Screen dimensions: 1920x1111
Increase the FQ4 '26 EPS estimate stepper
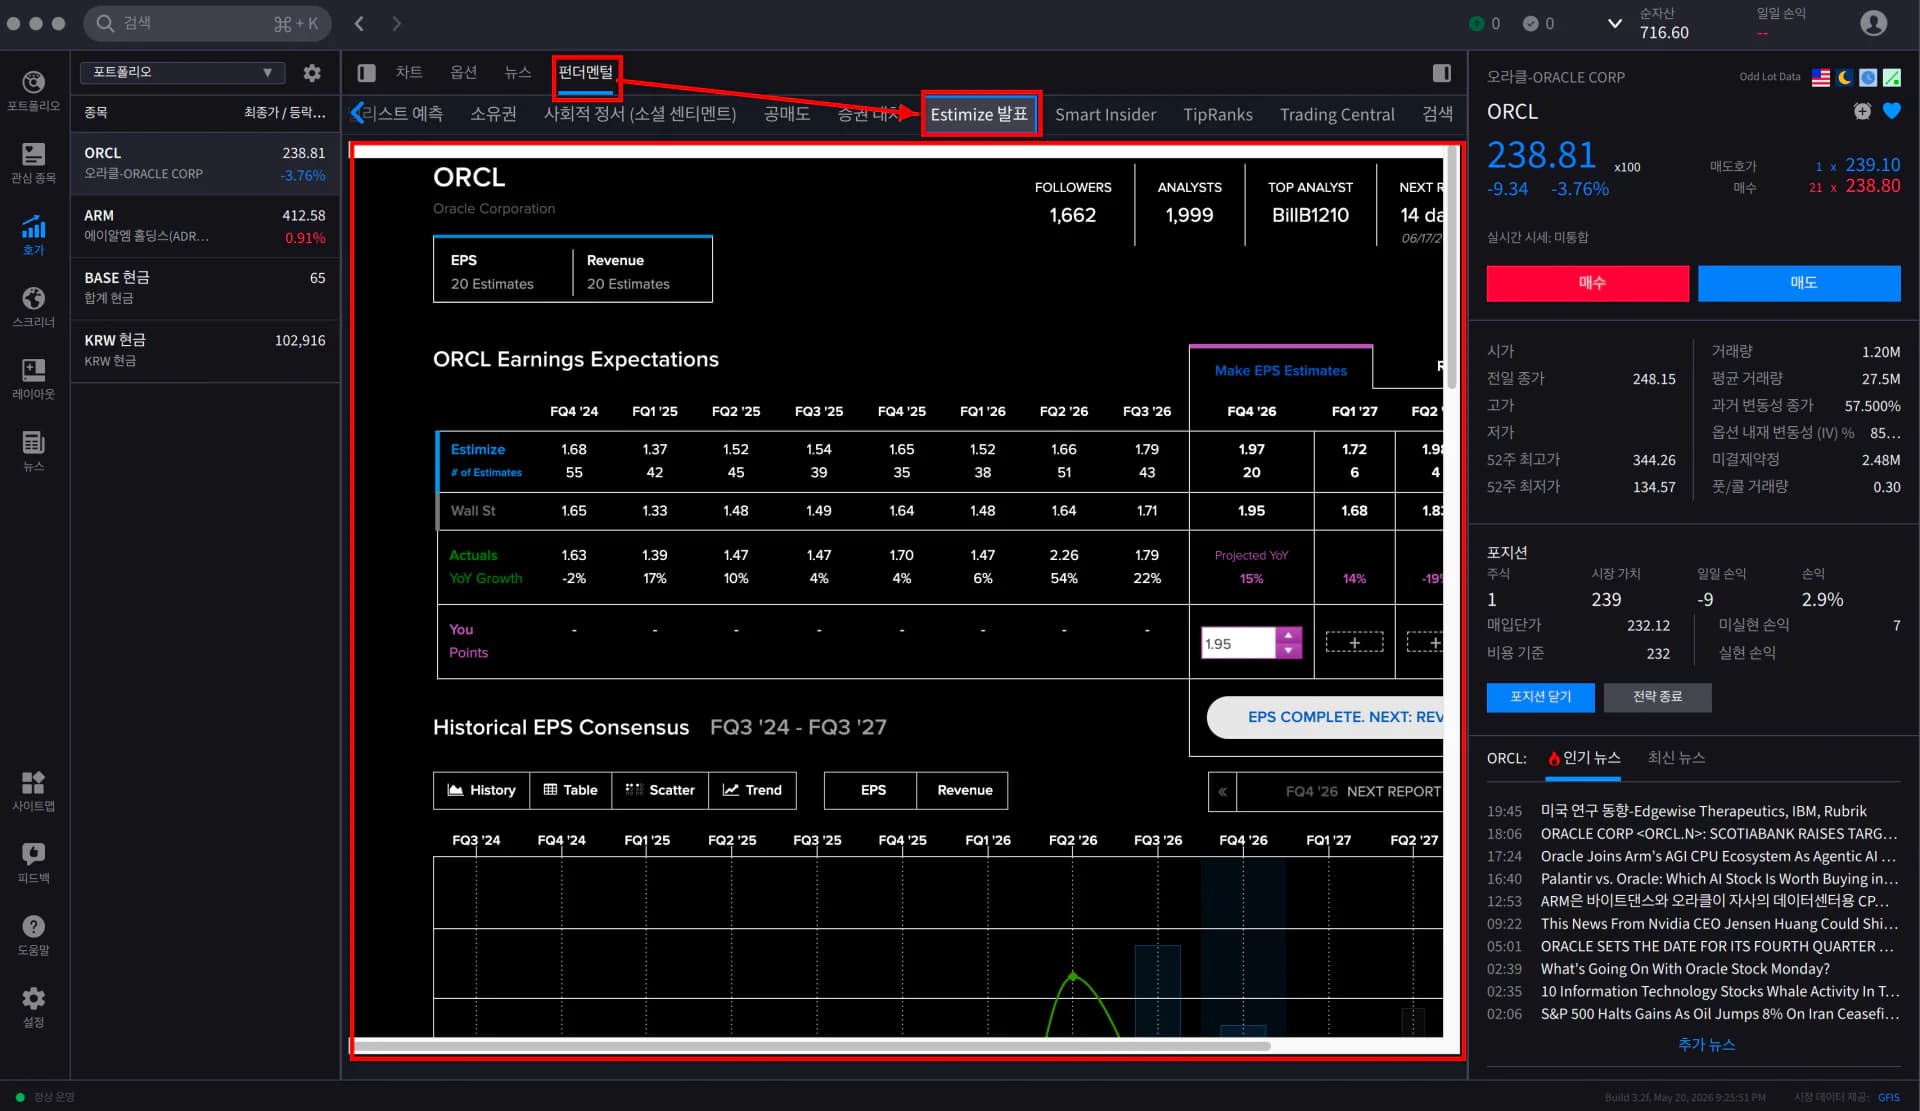(x=1288, y=635)
